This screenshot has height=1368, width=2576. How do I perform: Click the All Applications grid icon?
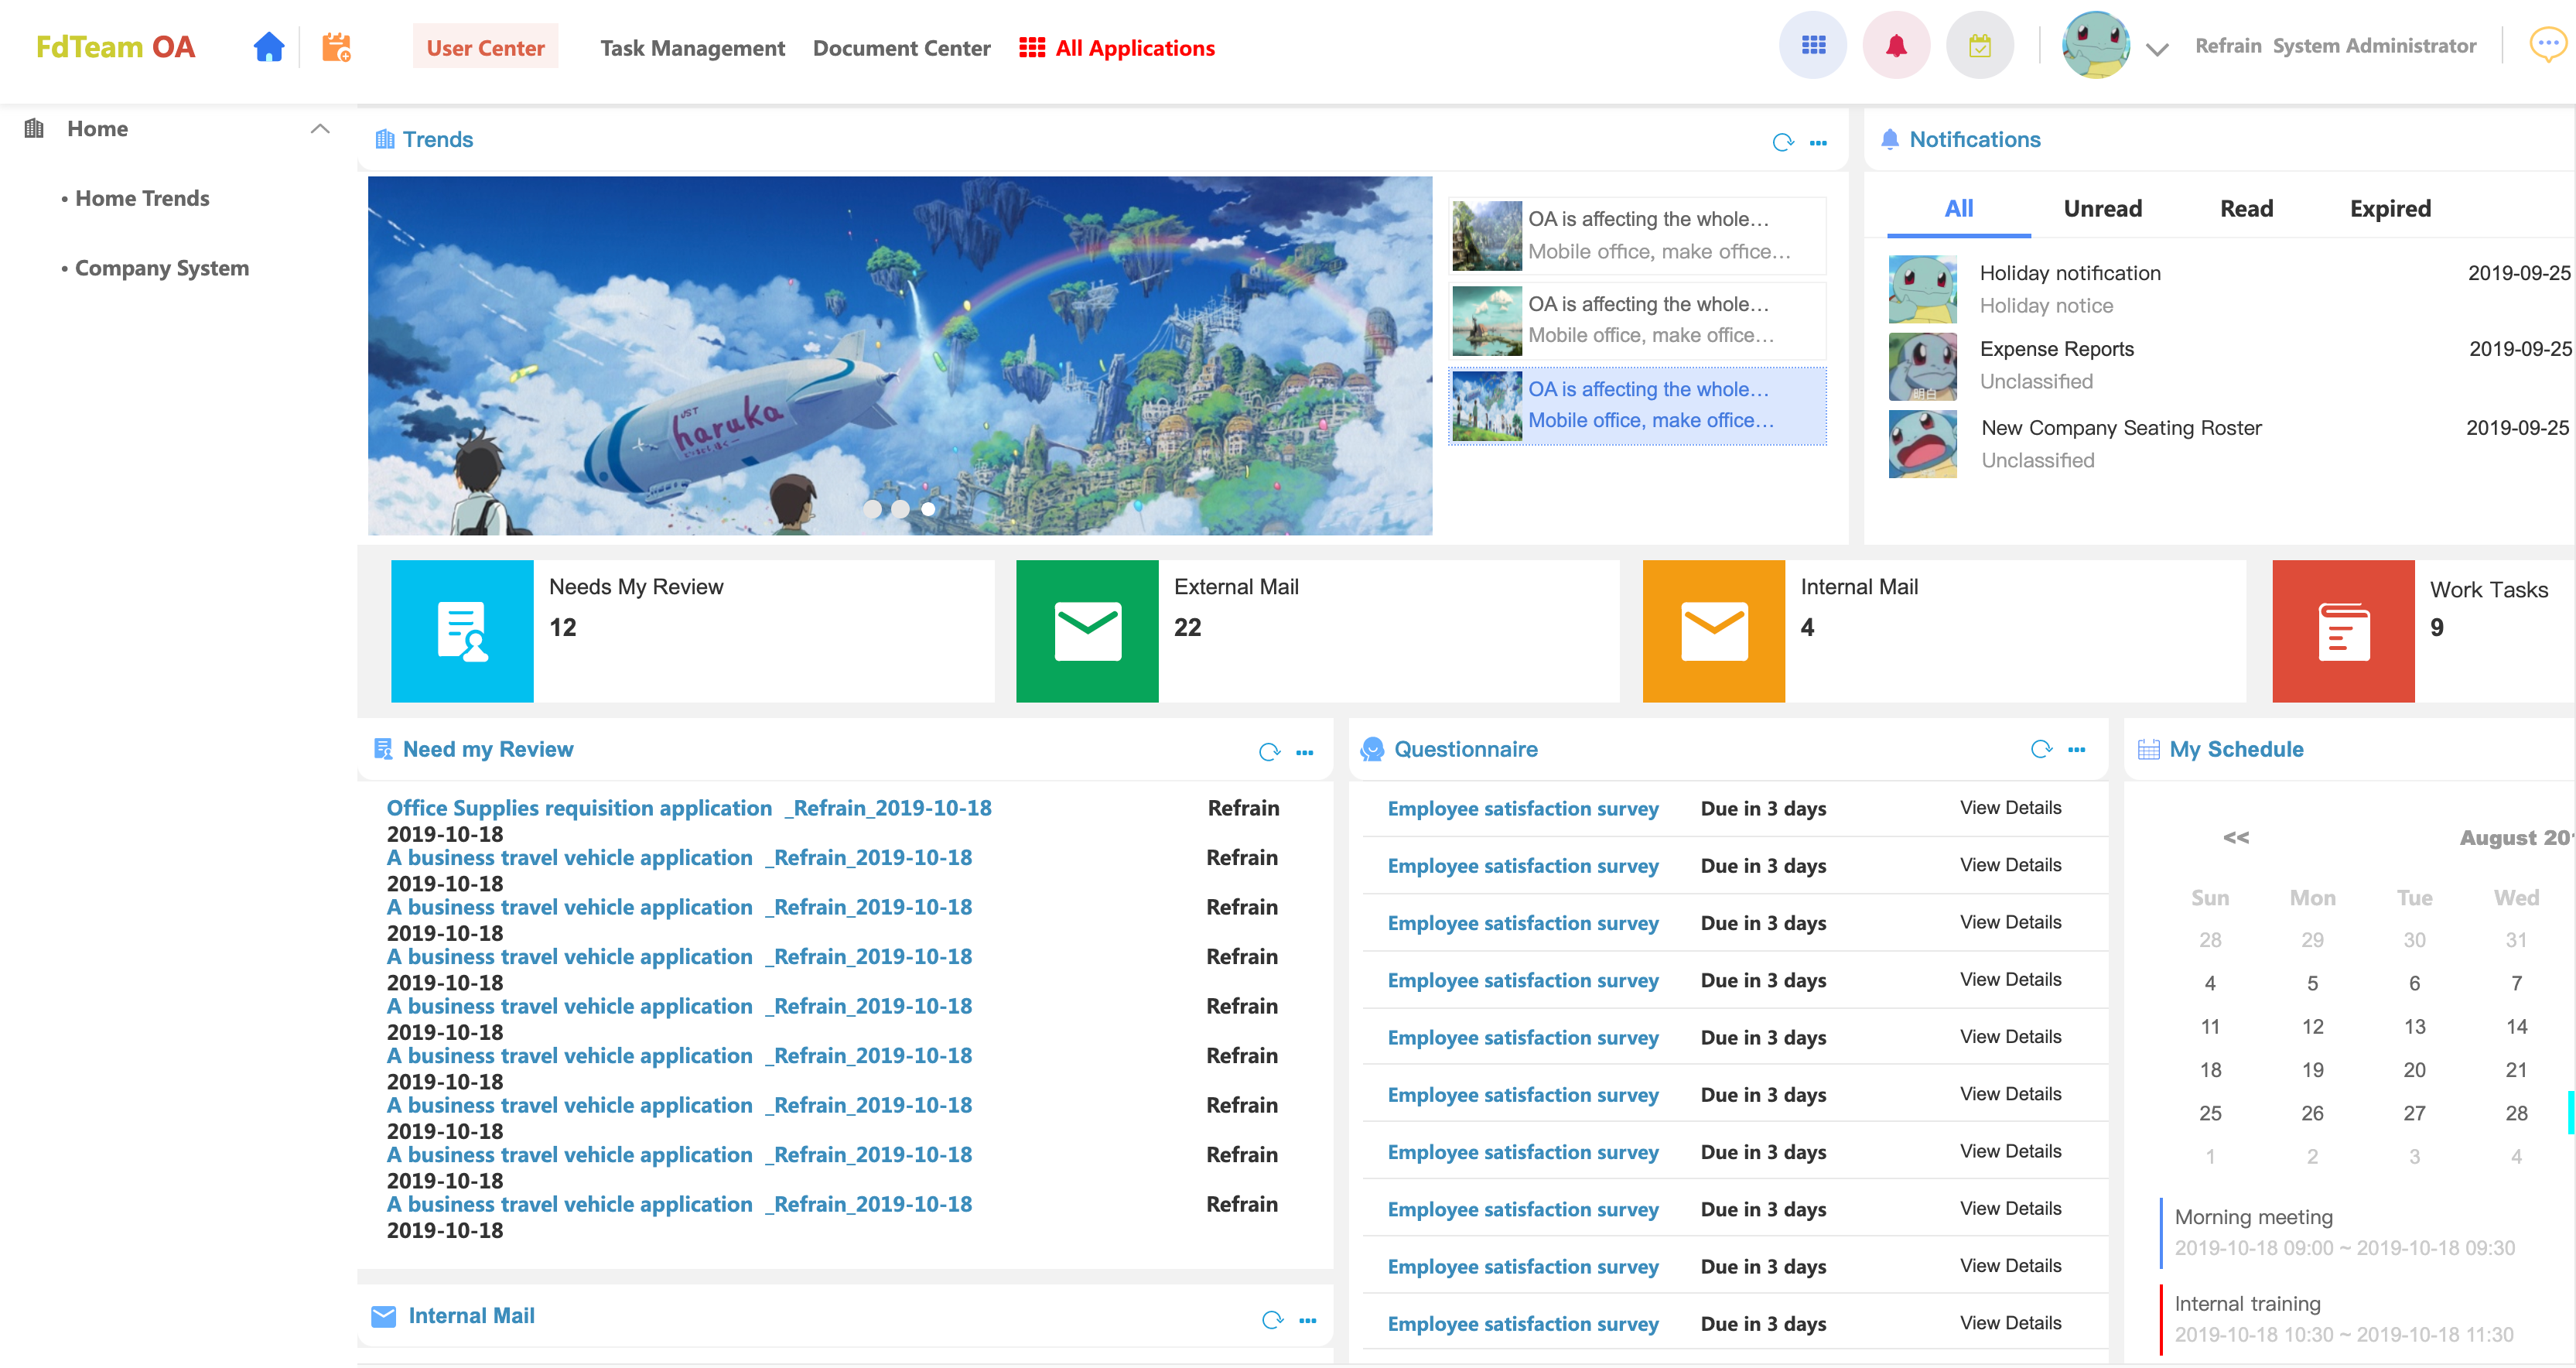coord(1031,47)
